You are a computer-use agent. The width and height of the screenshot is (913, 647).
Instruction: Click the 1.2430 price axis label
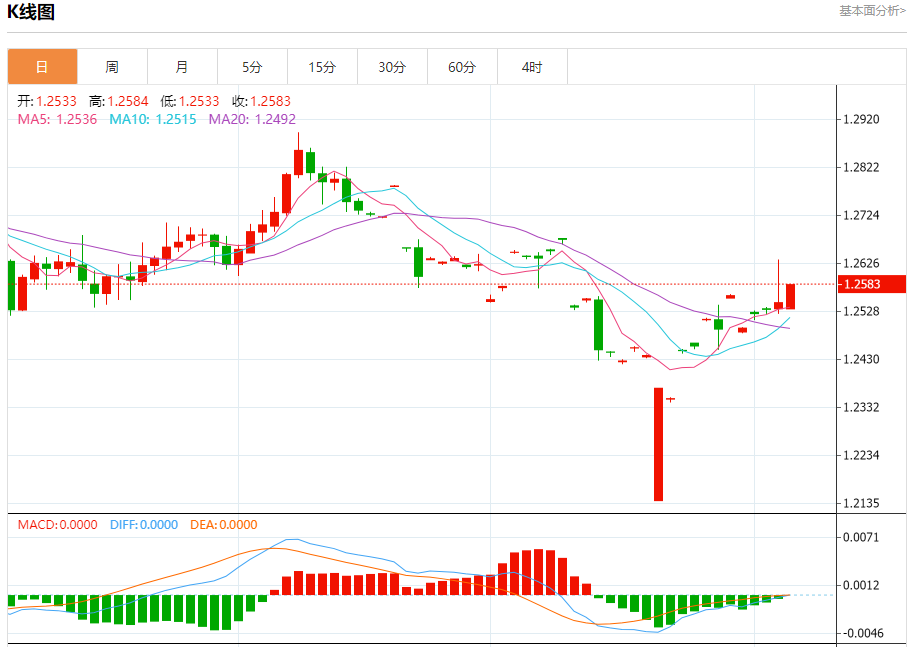coord(861,359)
